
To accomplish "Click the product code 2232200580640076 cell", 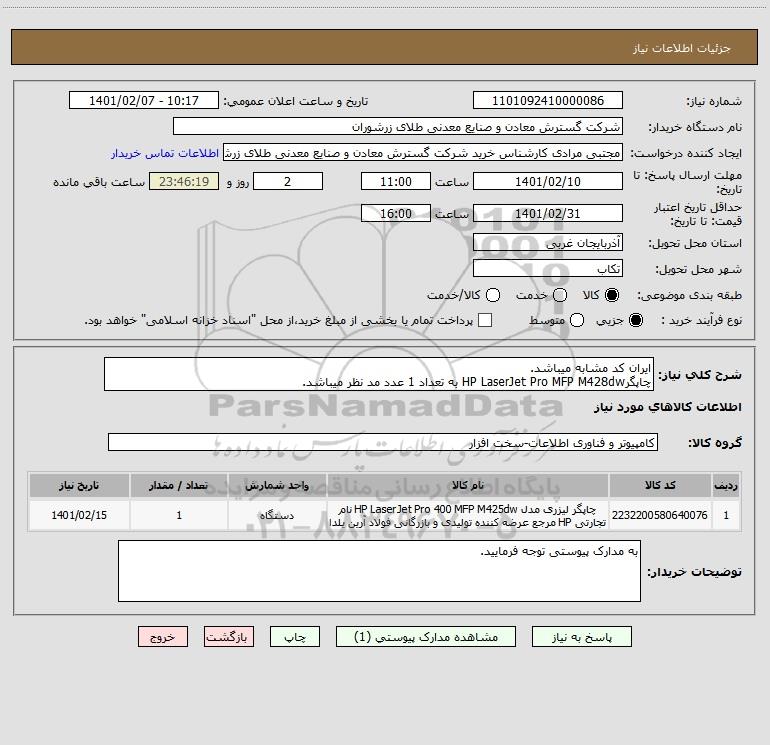I will [660, 515].
